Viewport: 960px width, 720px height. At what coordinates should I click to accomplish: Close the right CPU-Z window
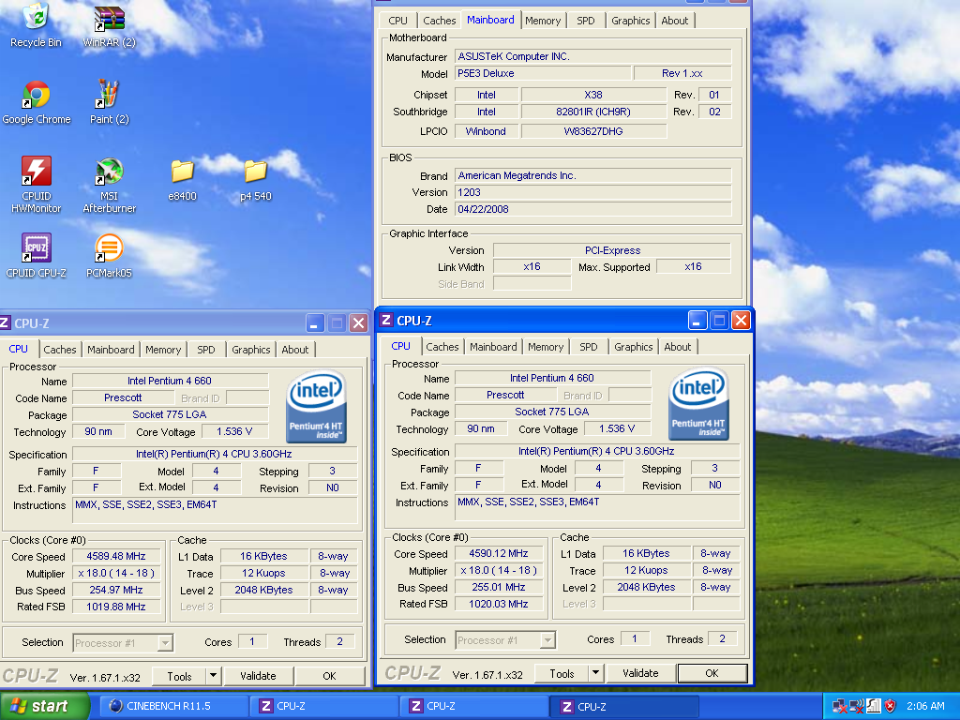tap(741, 320)
